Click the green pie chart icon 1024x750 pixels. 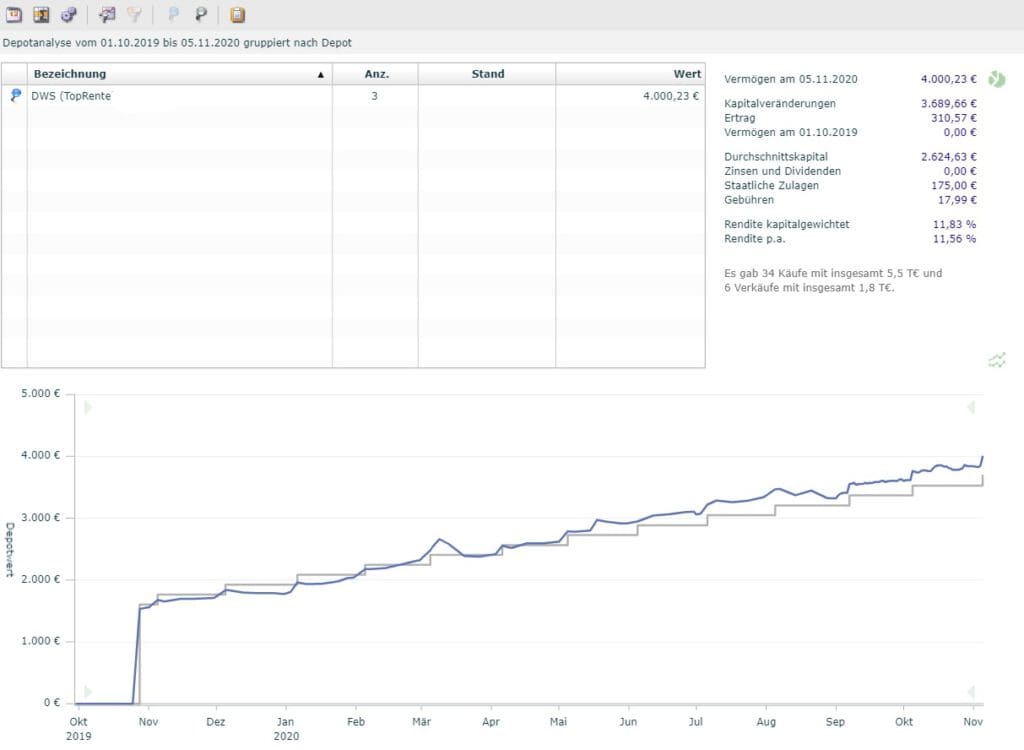997,80
